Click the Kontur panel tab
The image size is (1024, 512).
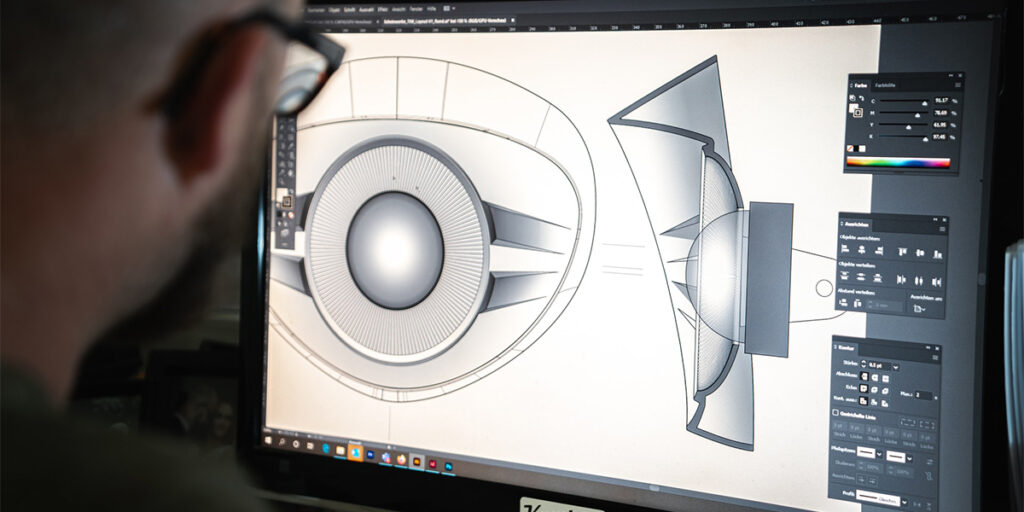[x=846, y=348]
